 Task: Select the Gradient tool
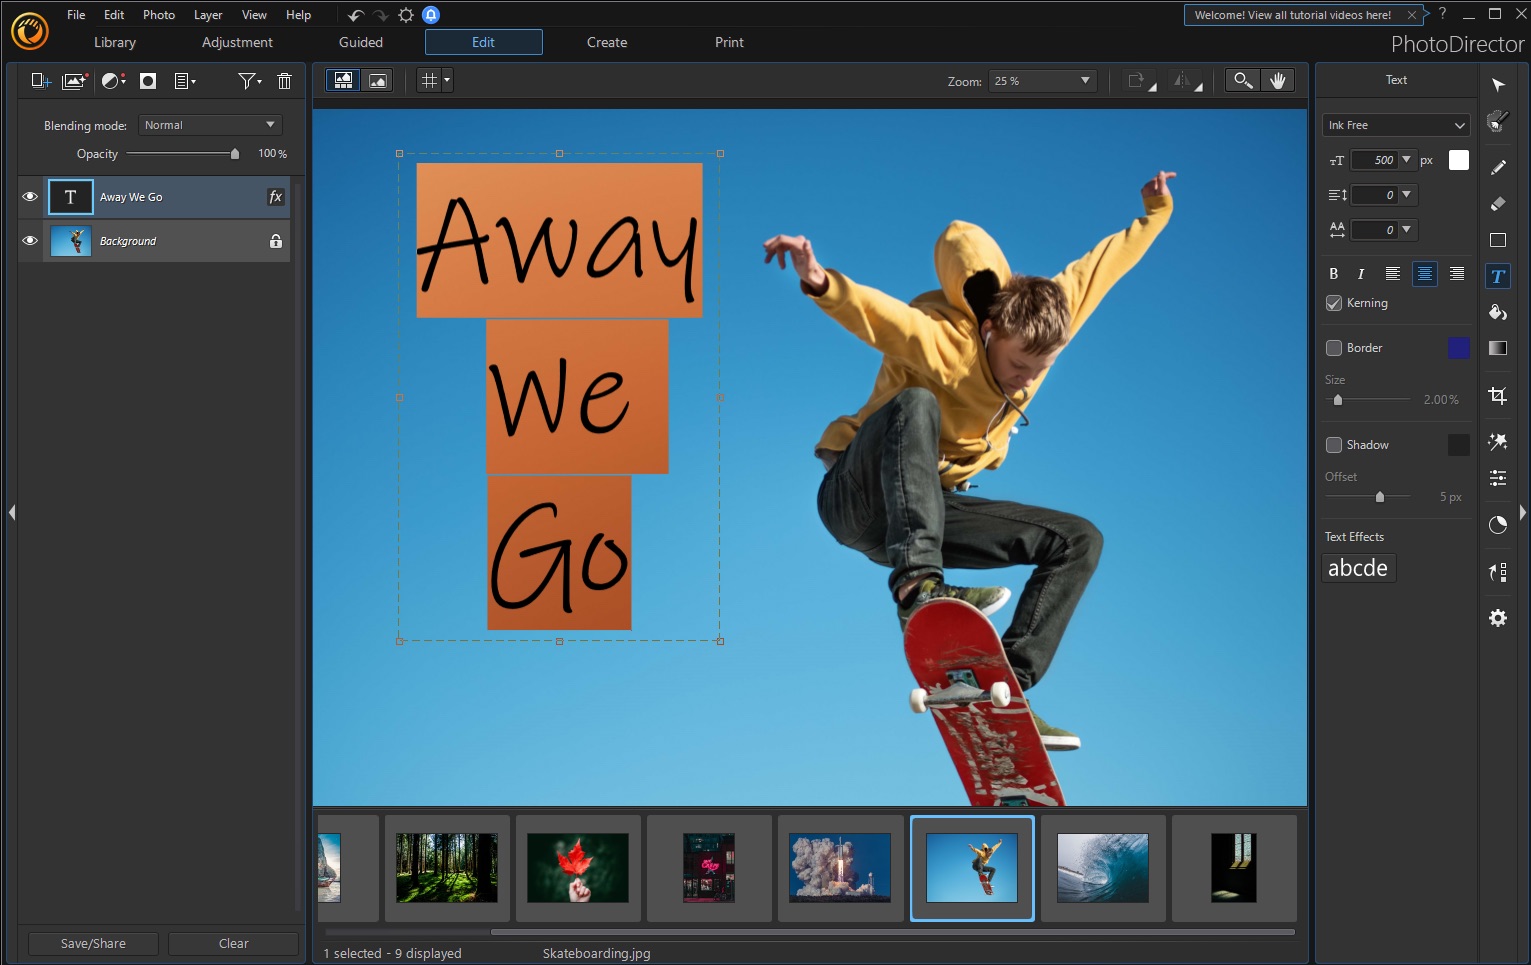pyautogui.click(x=1497, y=348)
